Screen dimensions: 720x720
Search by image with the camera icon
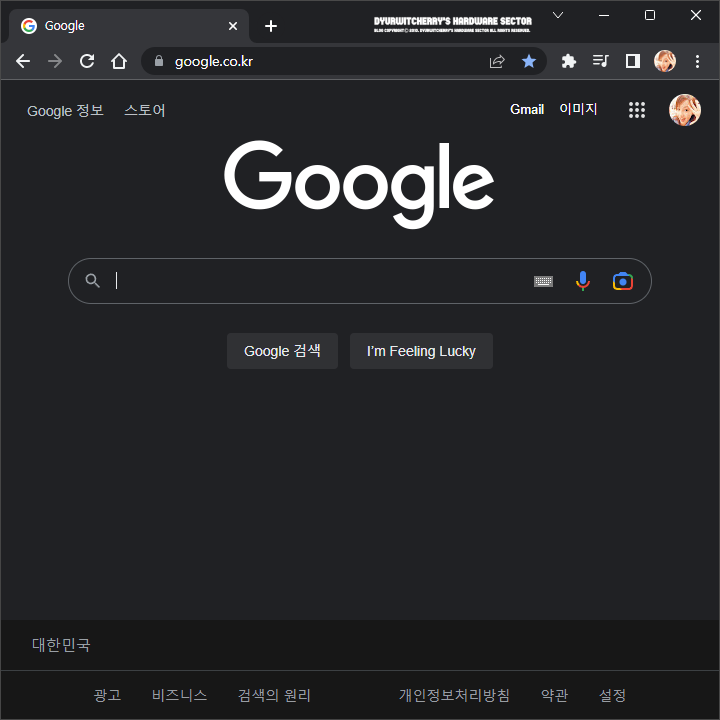[x=623, y=281]
